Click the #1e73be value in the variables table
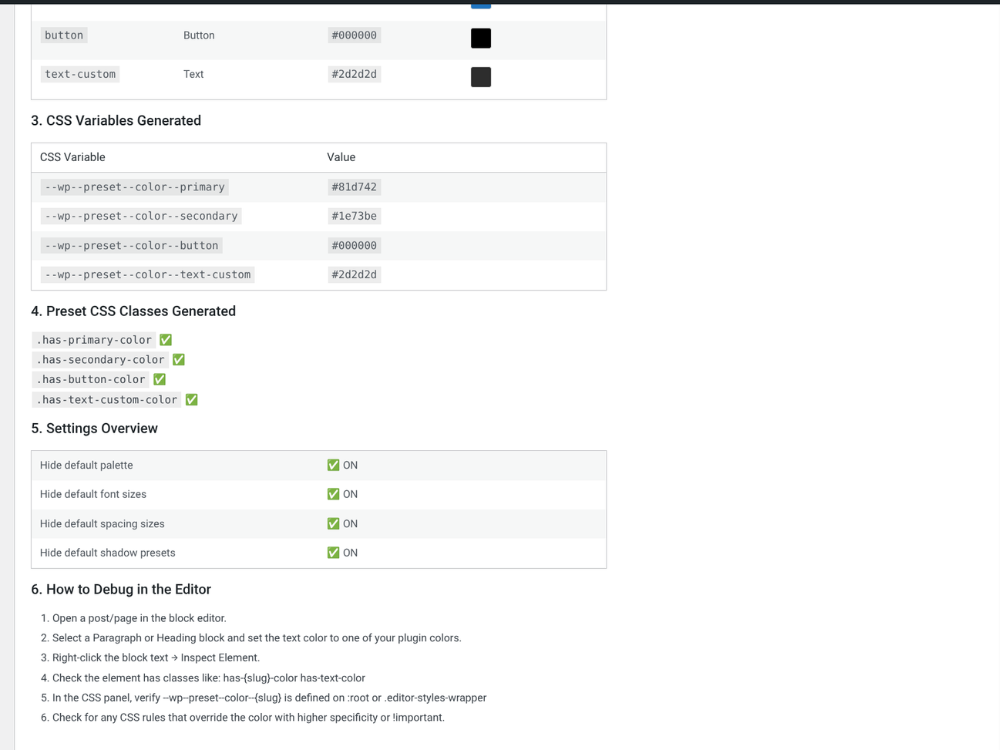This screenshot has width=1000, height=750. pyautogui.click(x=354, y=216)
